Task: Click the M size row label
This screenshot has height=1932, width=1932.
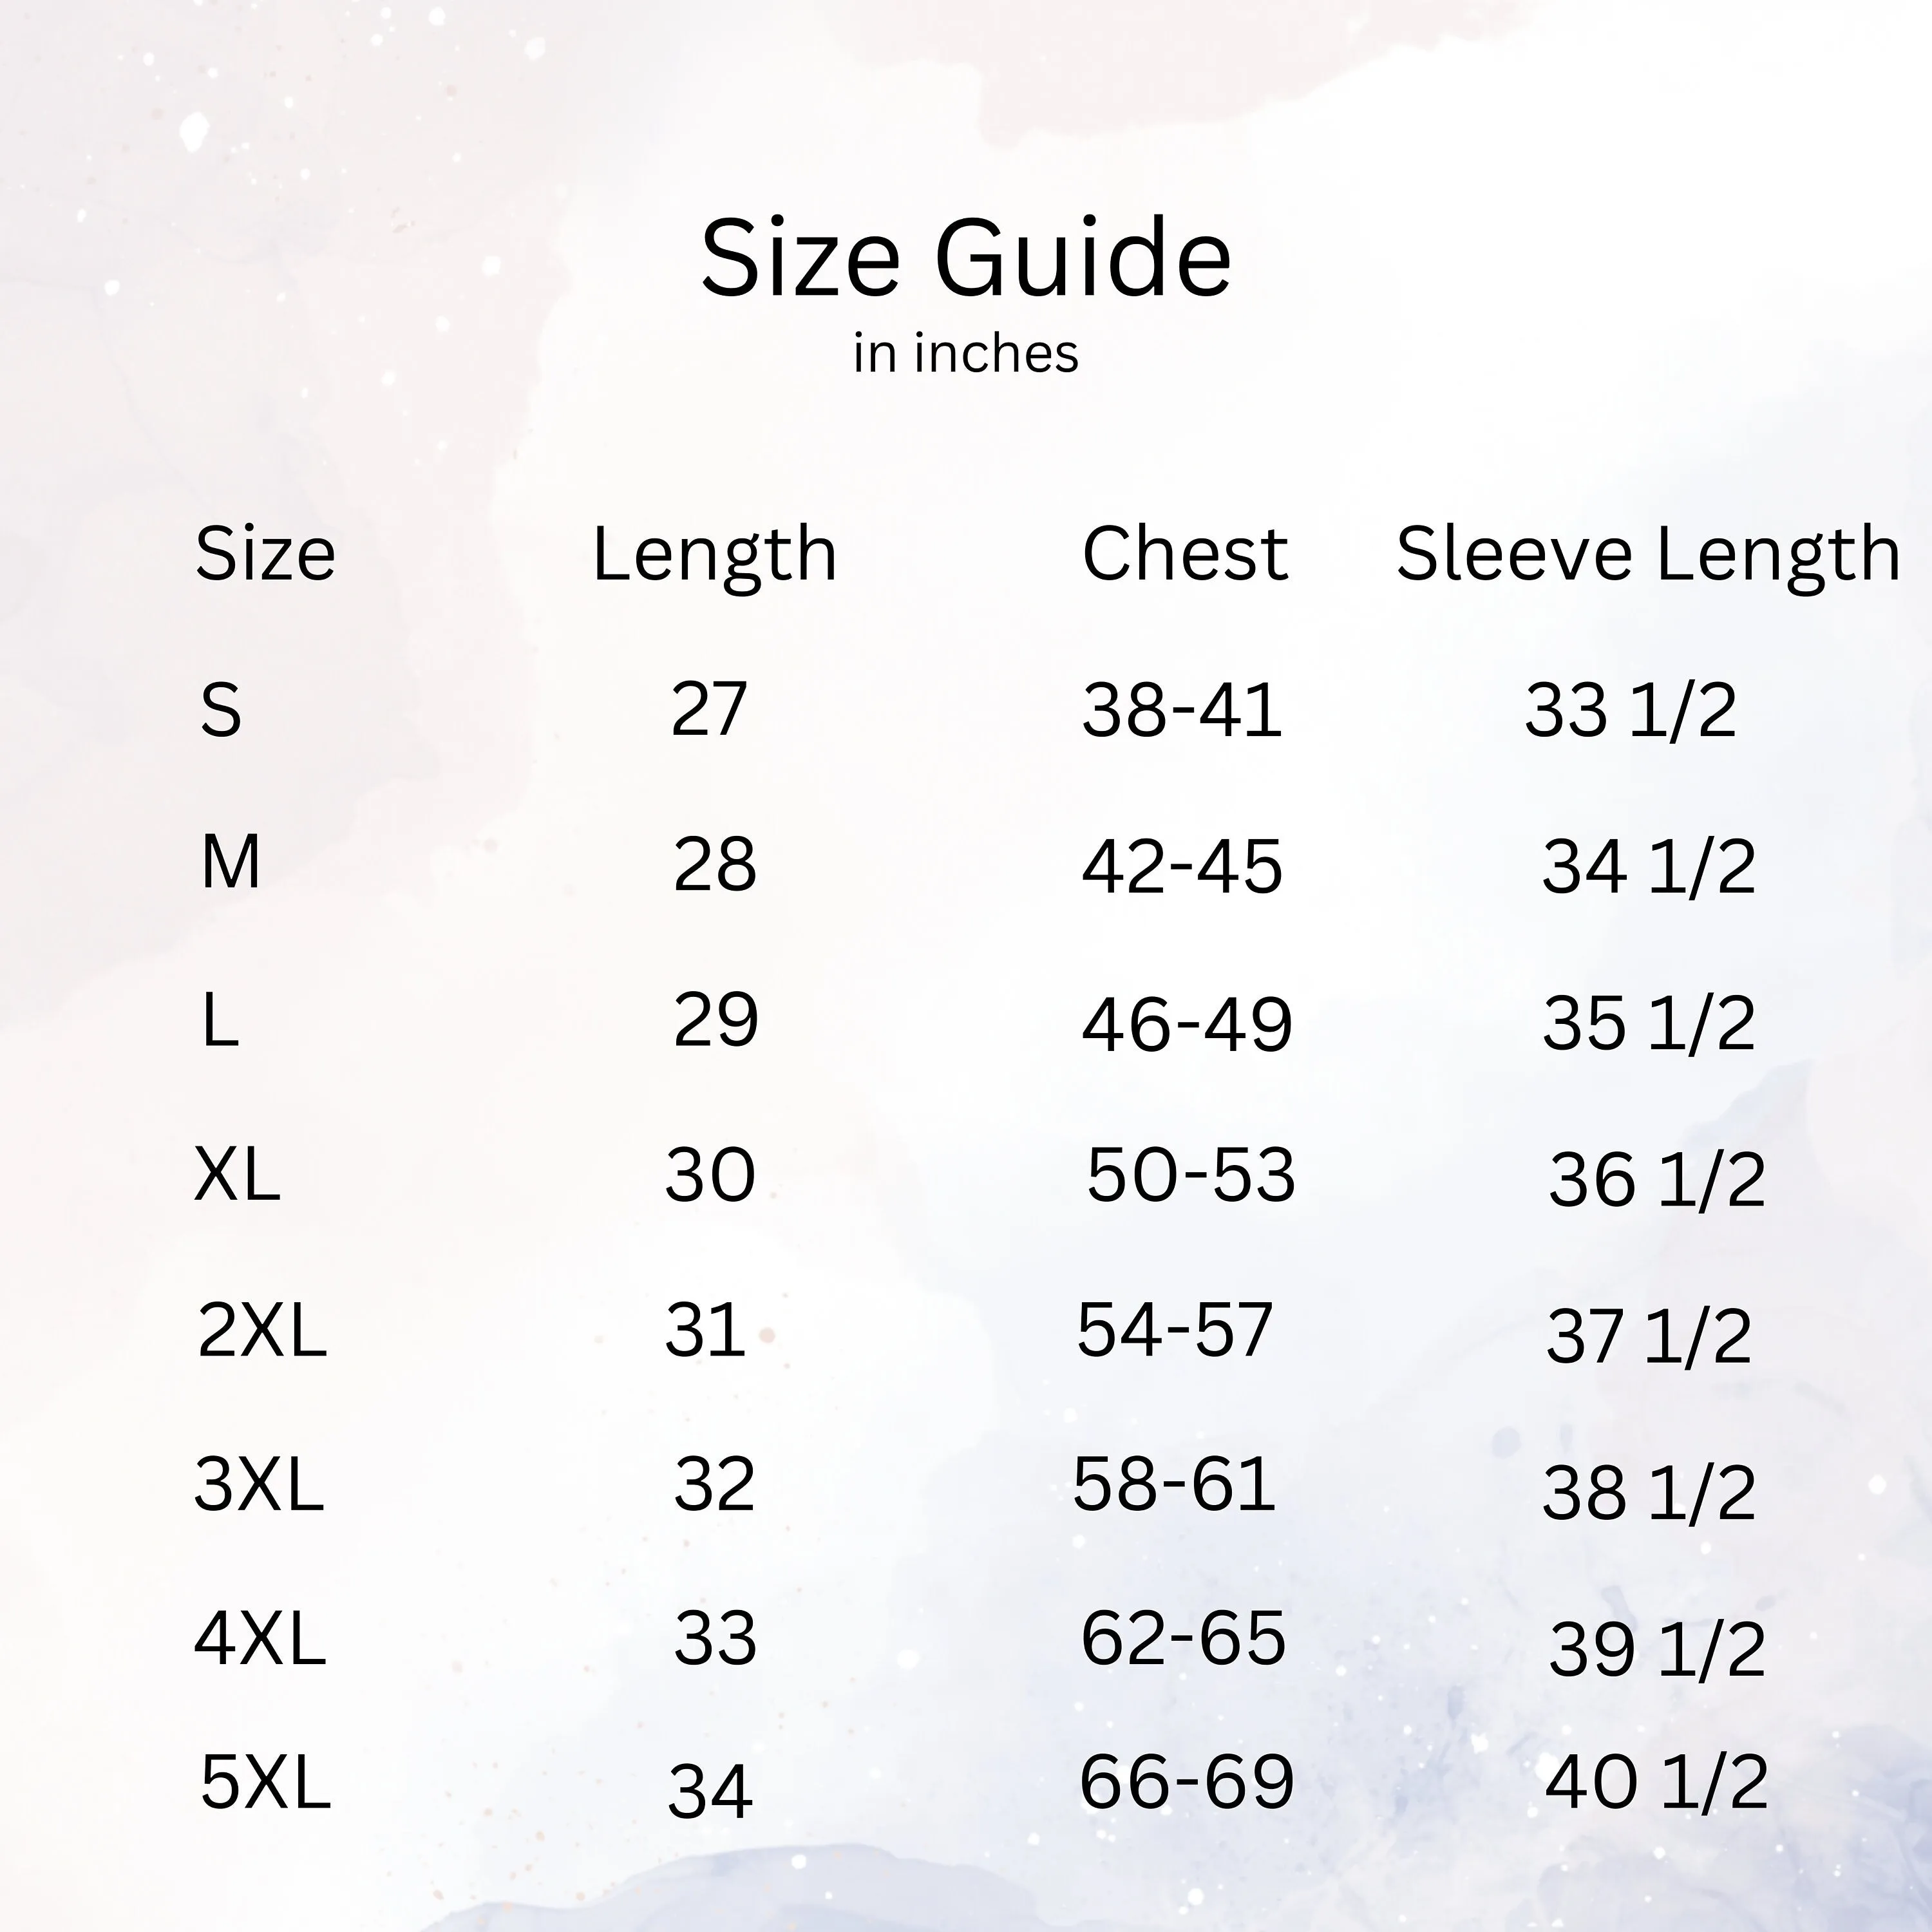Action: 231,862
